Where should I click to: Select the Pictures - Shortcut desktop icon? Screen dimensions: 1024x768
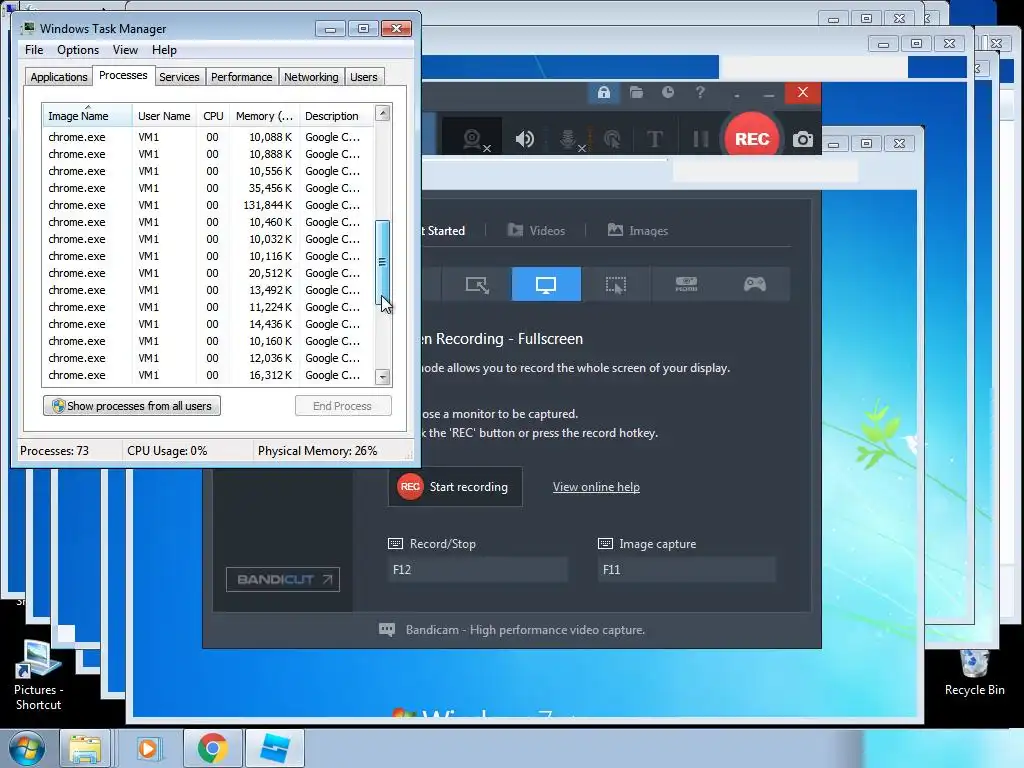[38, 676]
